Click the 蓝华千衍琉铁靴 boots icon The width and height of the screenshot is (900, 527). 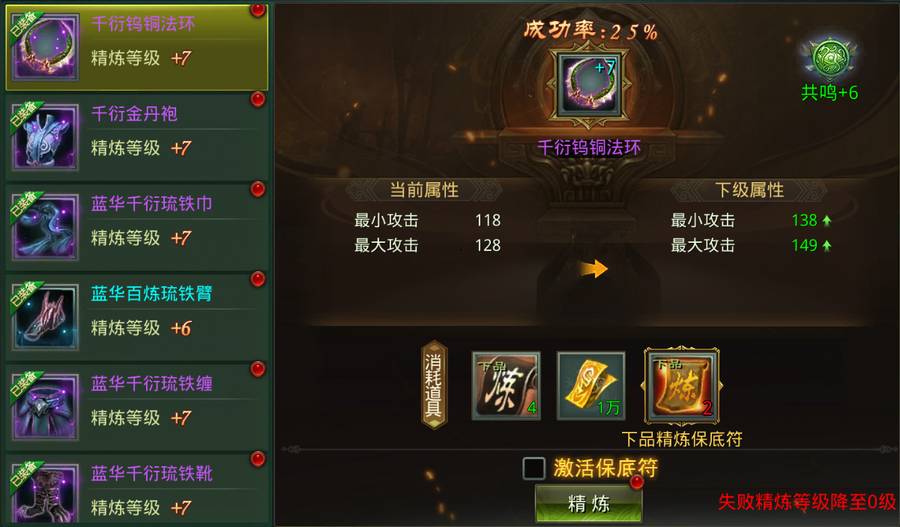pos(45,494)
